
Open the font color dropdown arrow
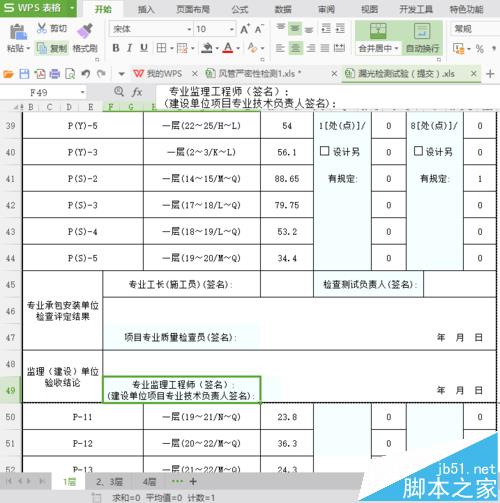[238, 49]
